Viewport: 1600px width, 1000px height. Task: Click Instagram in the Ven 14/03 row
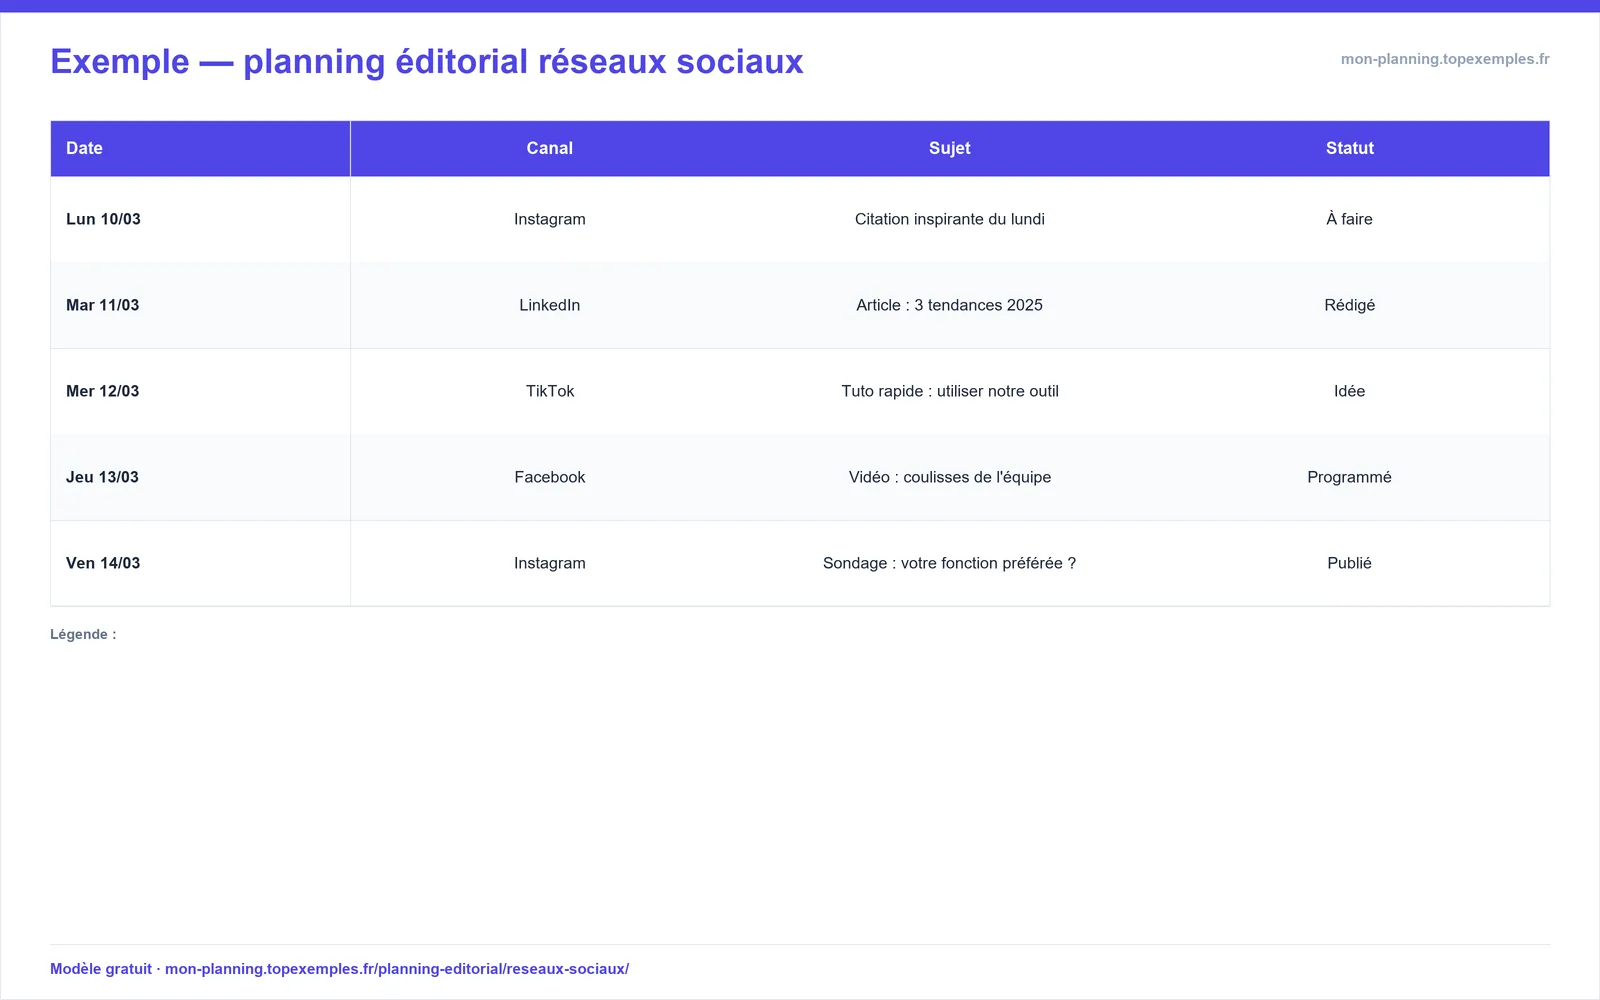pos(550,563)
